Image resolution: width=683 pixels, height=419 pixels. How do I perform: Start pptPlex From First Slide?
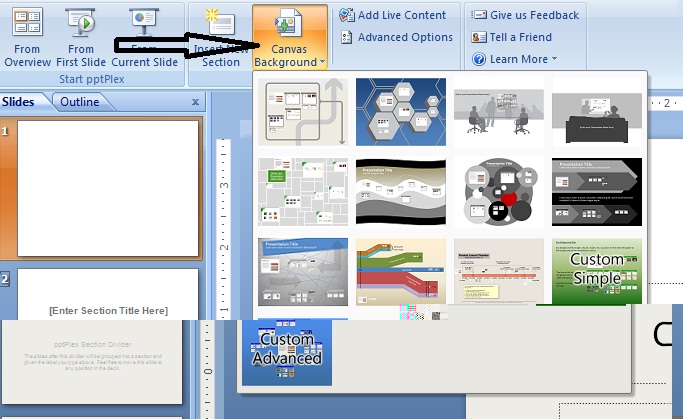(x=81, y=38)
